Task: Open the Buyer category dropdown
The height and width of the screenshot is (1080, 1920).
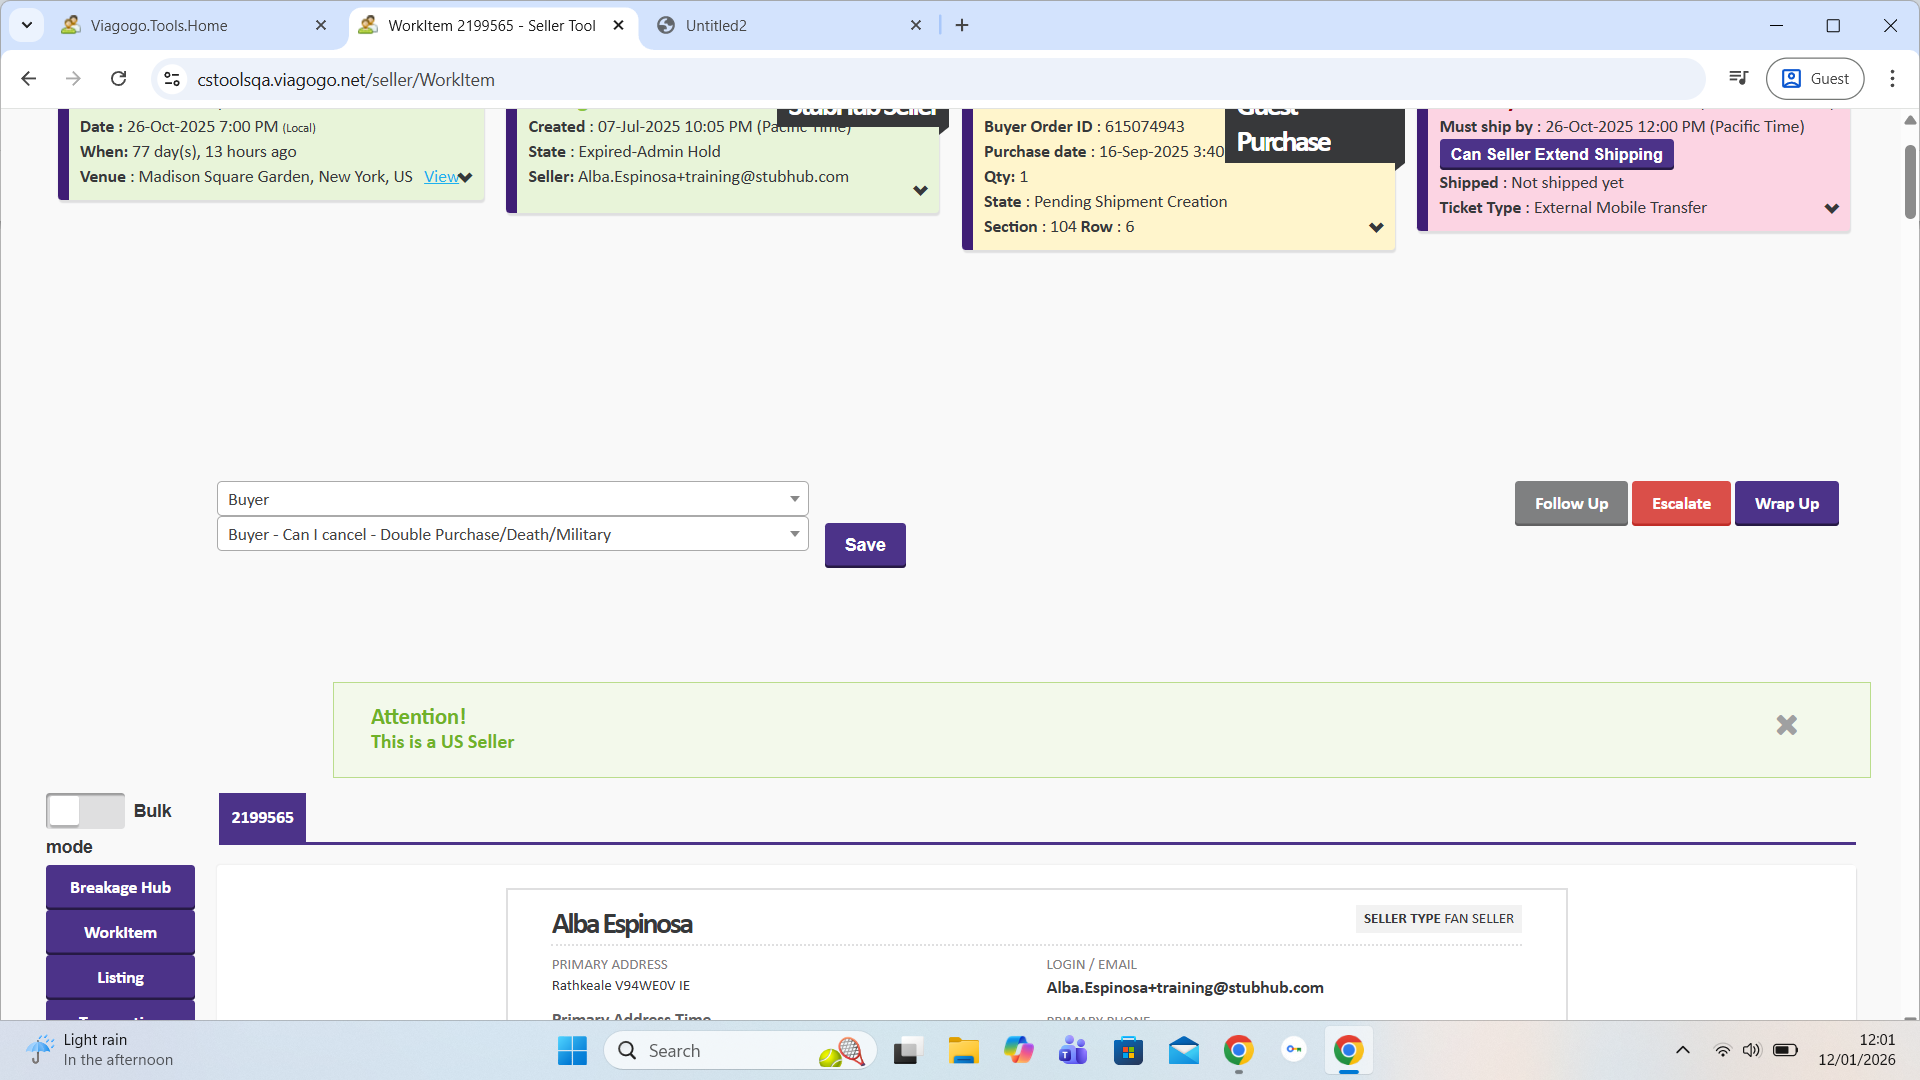Action: pyautogui.click(x=512, y=499)
